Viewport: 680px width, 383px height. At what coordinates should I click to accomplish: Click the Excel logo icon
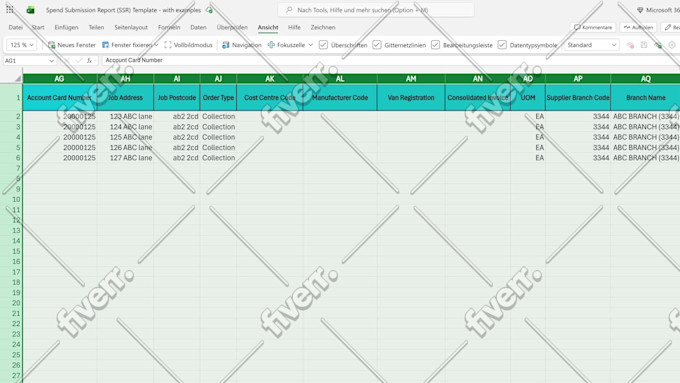click(x=30, y=10)
